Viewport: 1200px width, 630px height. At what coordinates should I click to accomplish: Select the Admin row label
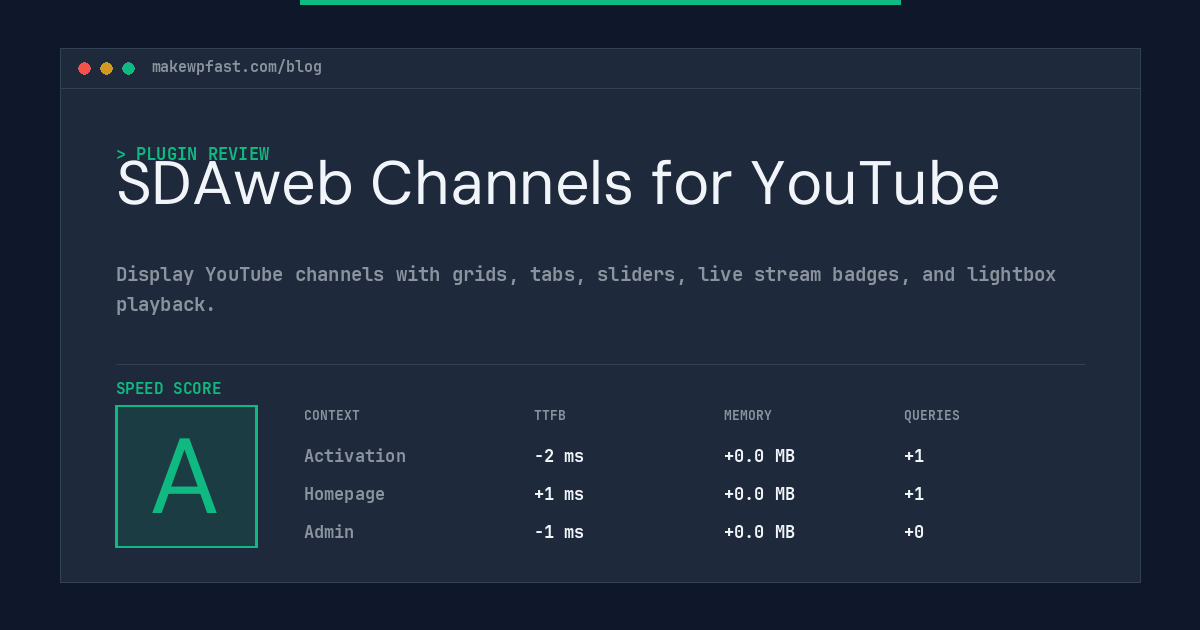[x=329, y=532]
